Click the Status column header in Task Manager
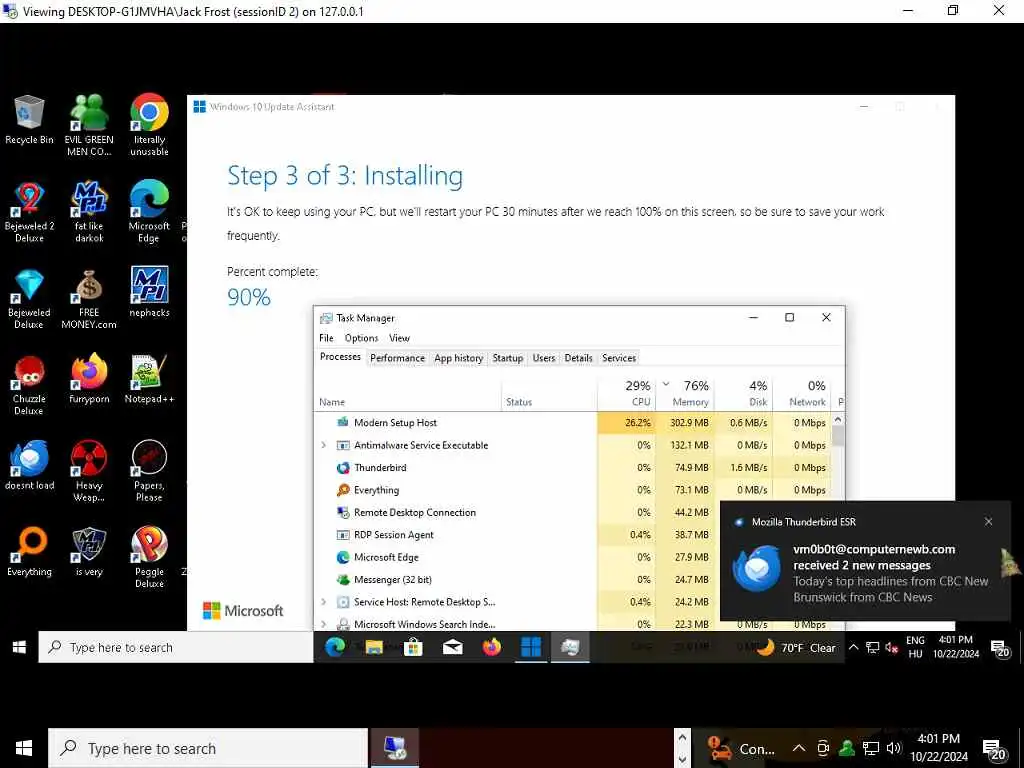The height and width of the screenshot is (768, 1024). tap(549, 394)
